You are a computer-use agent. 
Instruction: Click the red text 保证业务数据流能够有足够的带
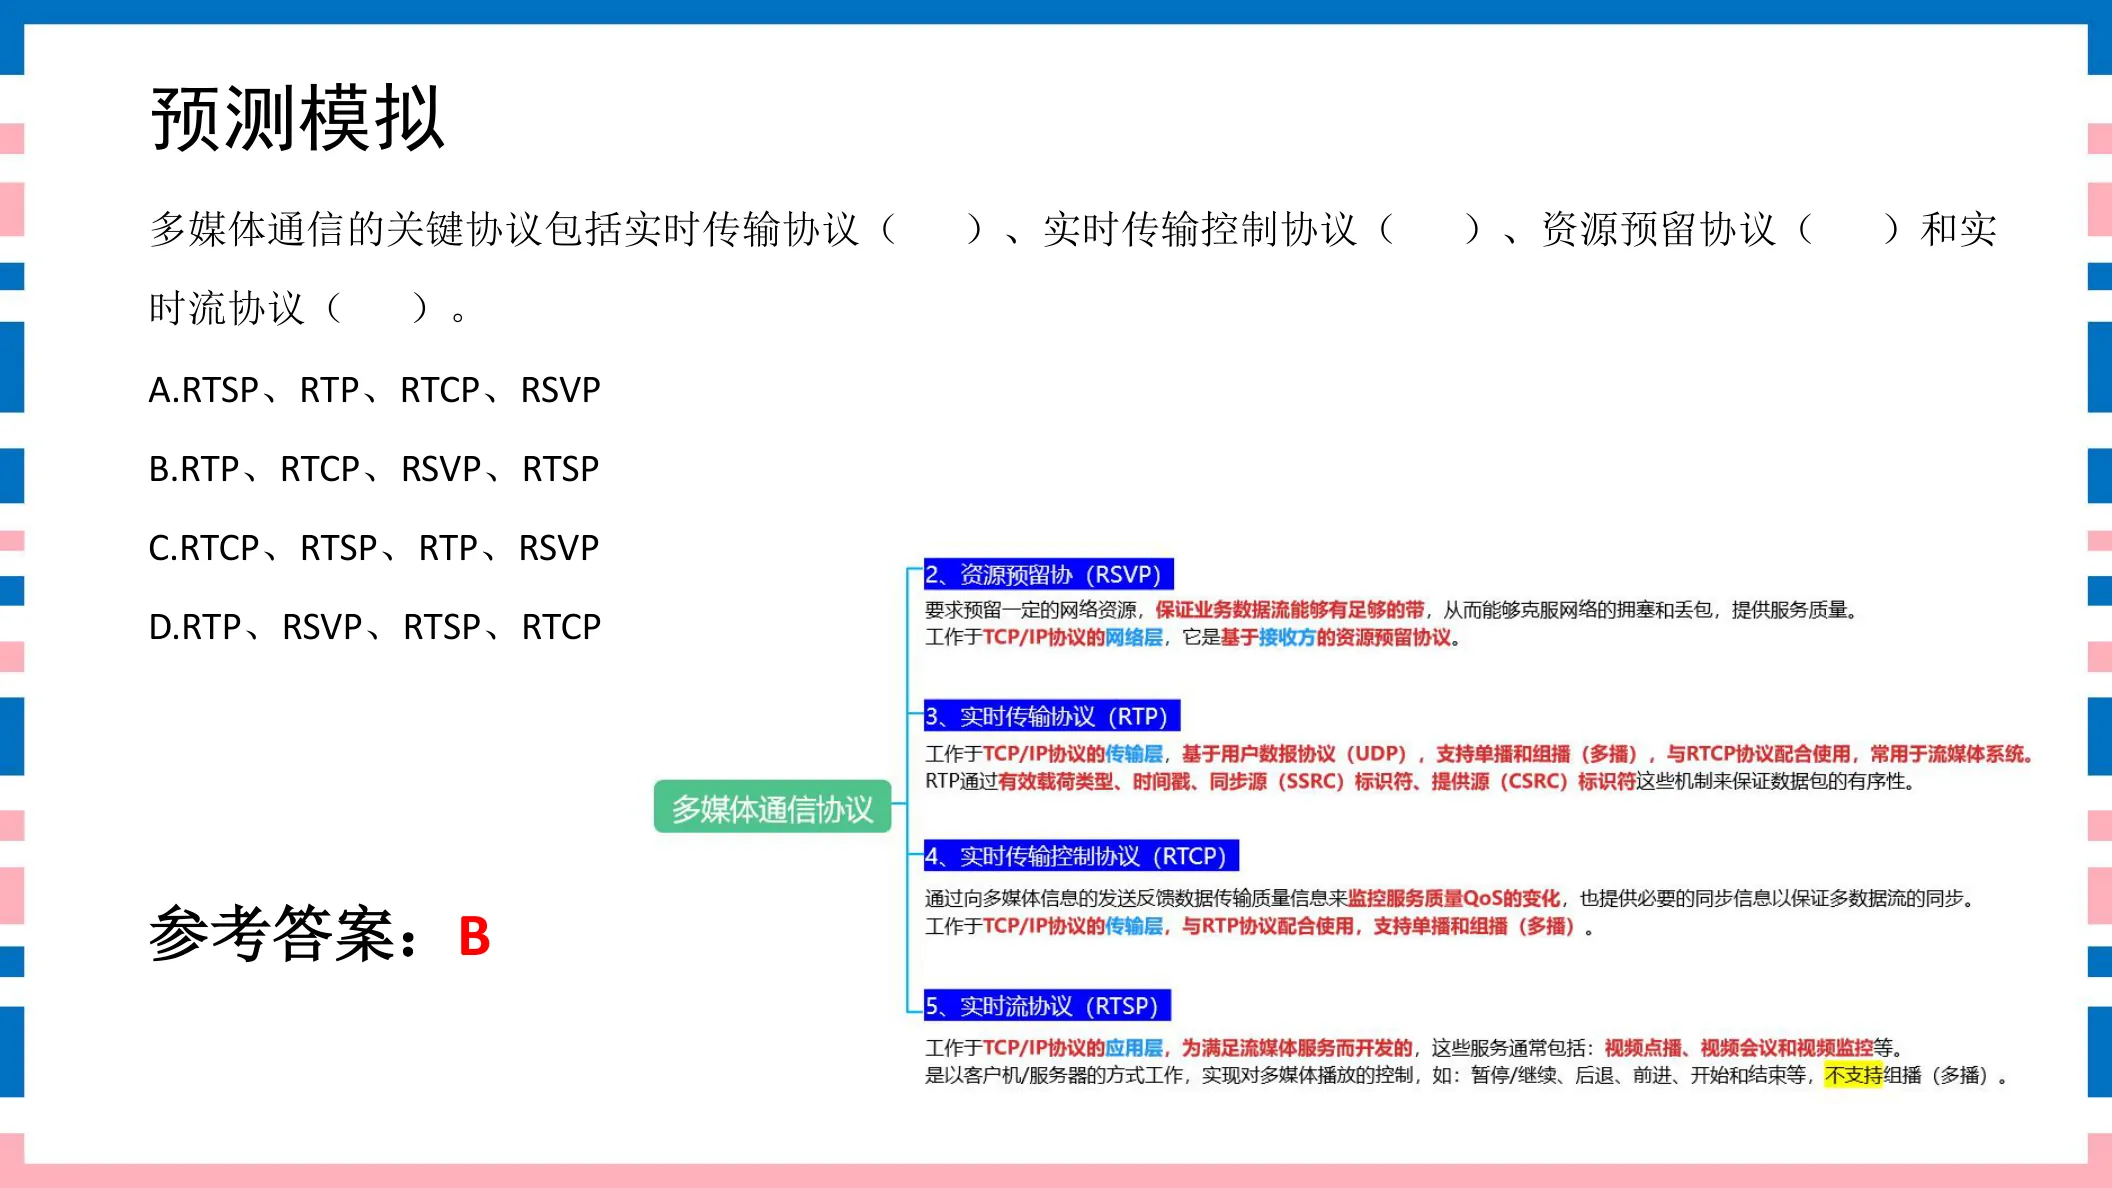(x=1289, y=609)
